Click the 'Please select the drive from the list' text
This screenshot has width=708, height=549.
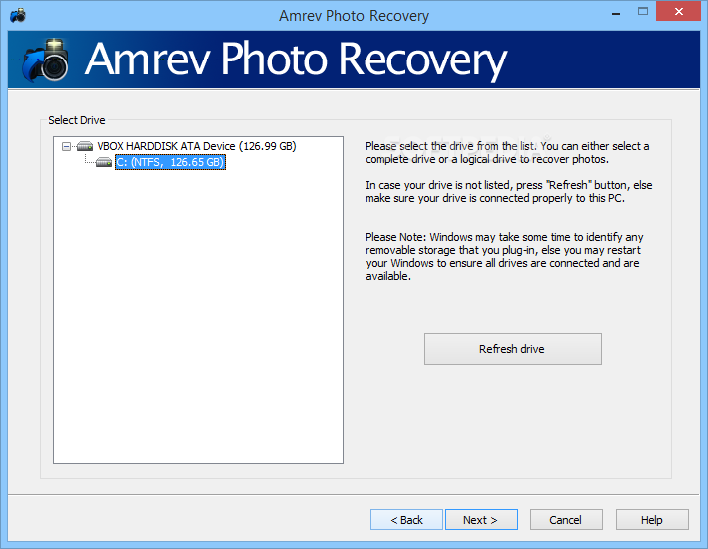[507, 153]
